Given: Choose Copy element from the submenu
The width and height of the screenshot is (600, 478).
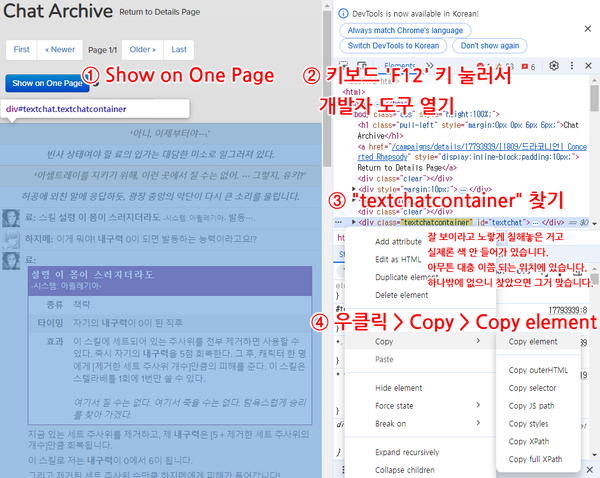Looking at the screenshot, I should (x=533, y=341).
